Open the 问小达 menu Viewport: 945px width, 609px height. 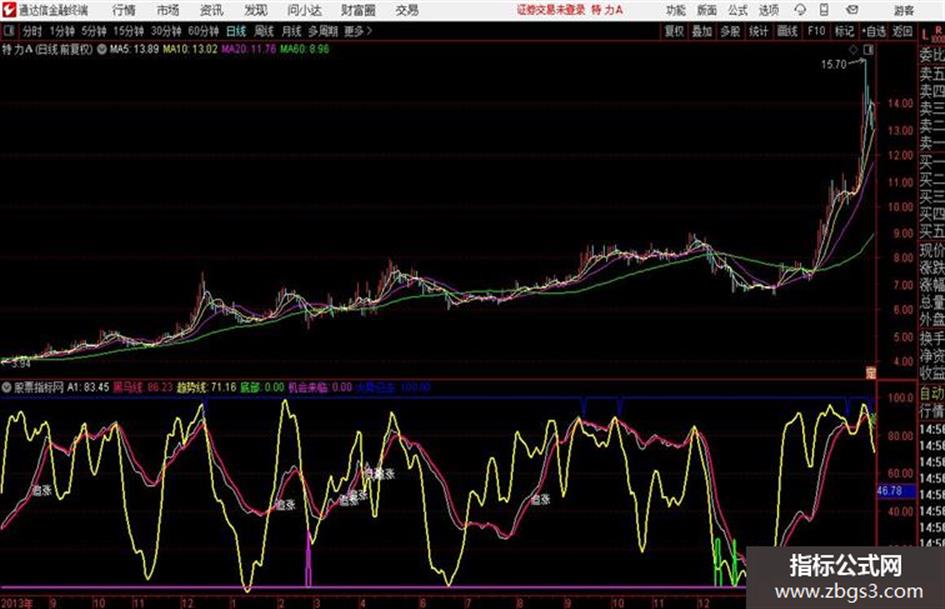304,10
